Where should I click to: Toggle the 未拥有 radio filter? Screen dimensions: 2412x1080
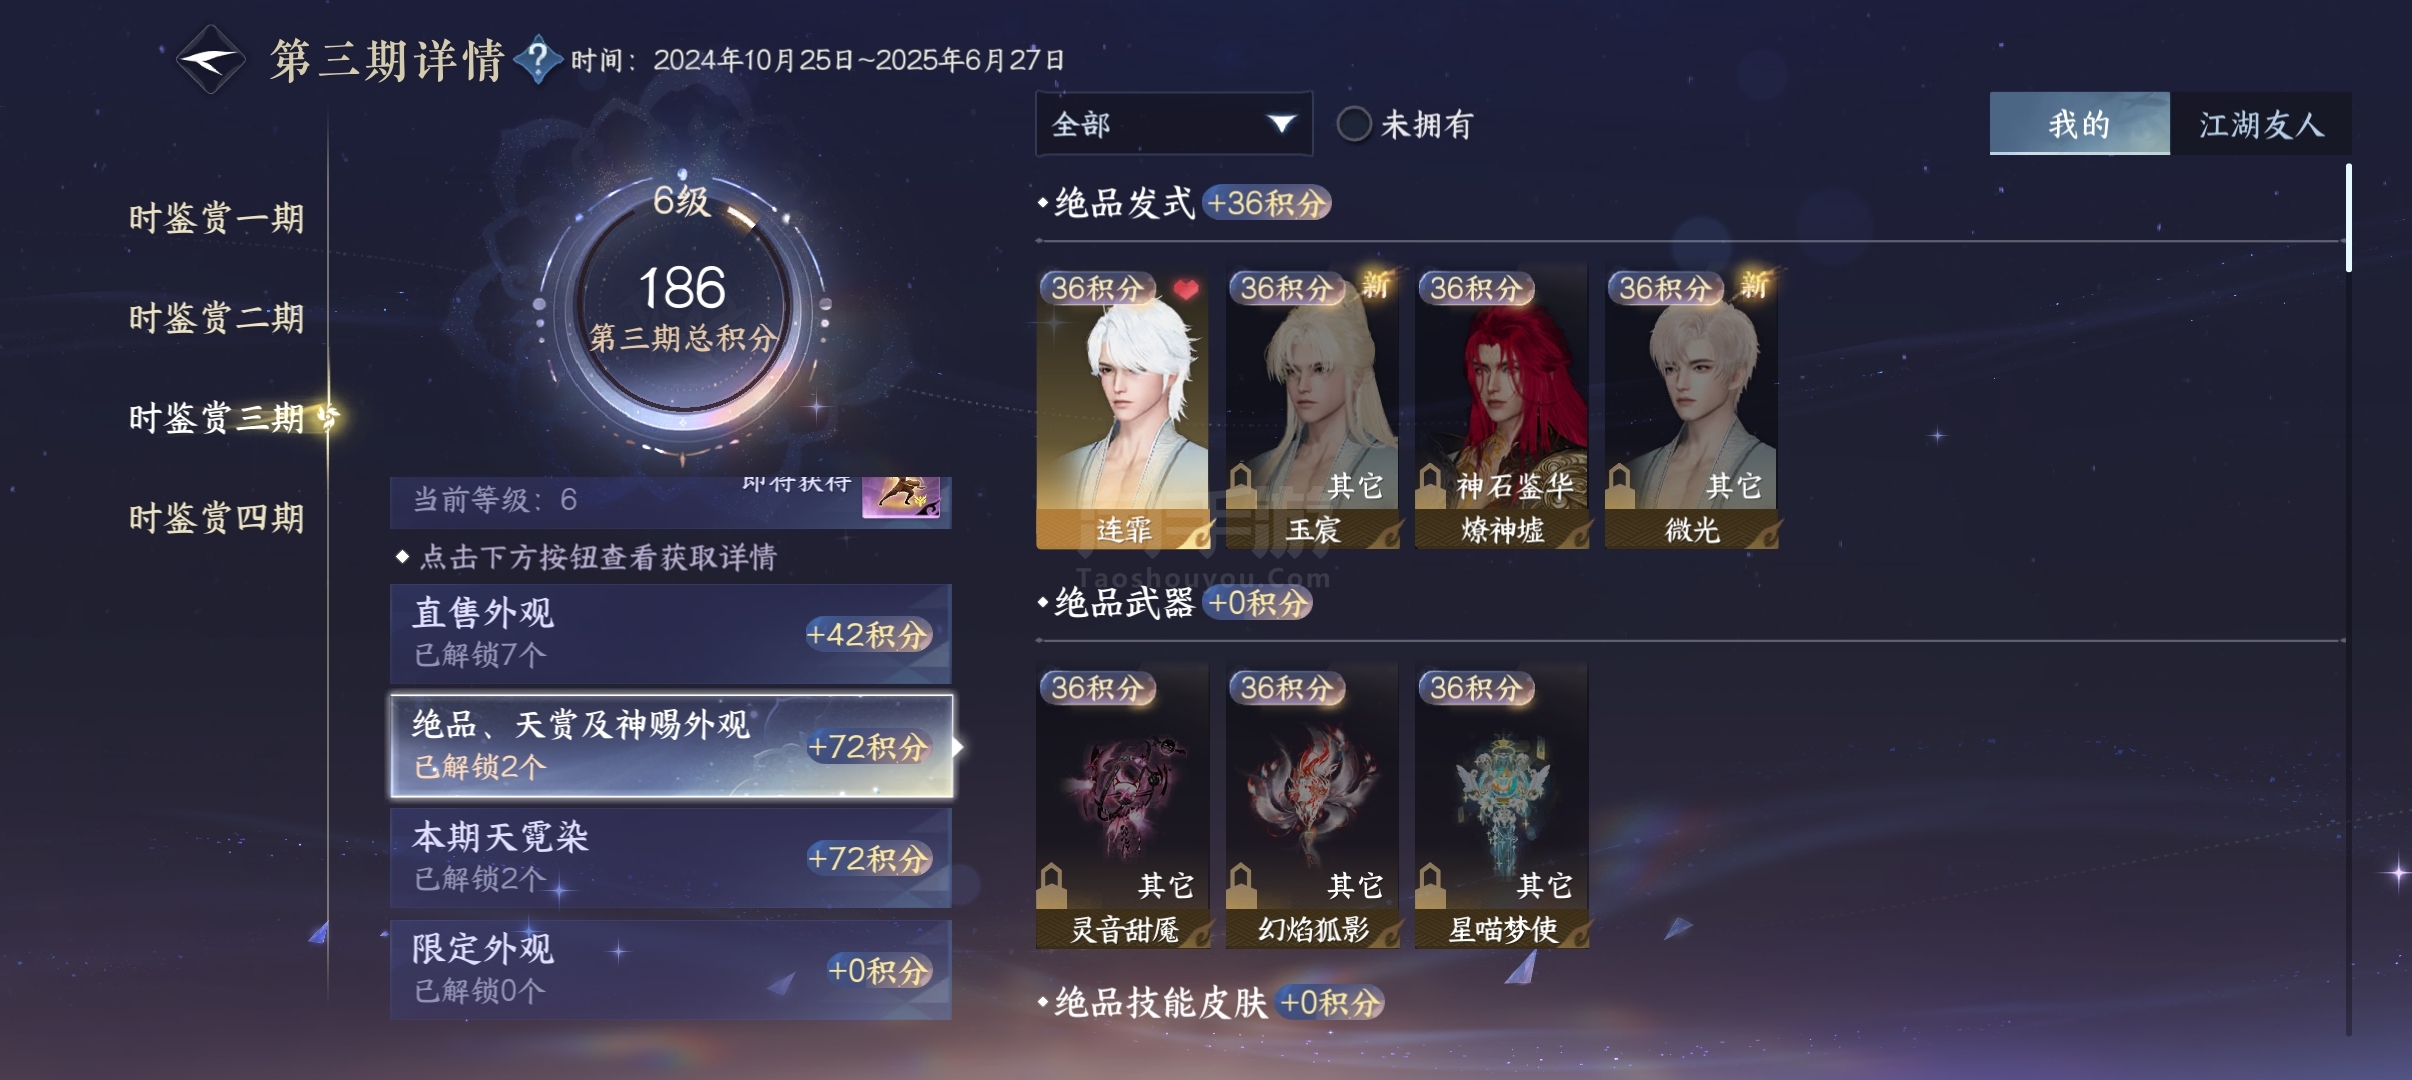click(1354, 124)
